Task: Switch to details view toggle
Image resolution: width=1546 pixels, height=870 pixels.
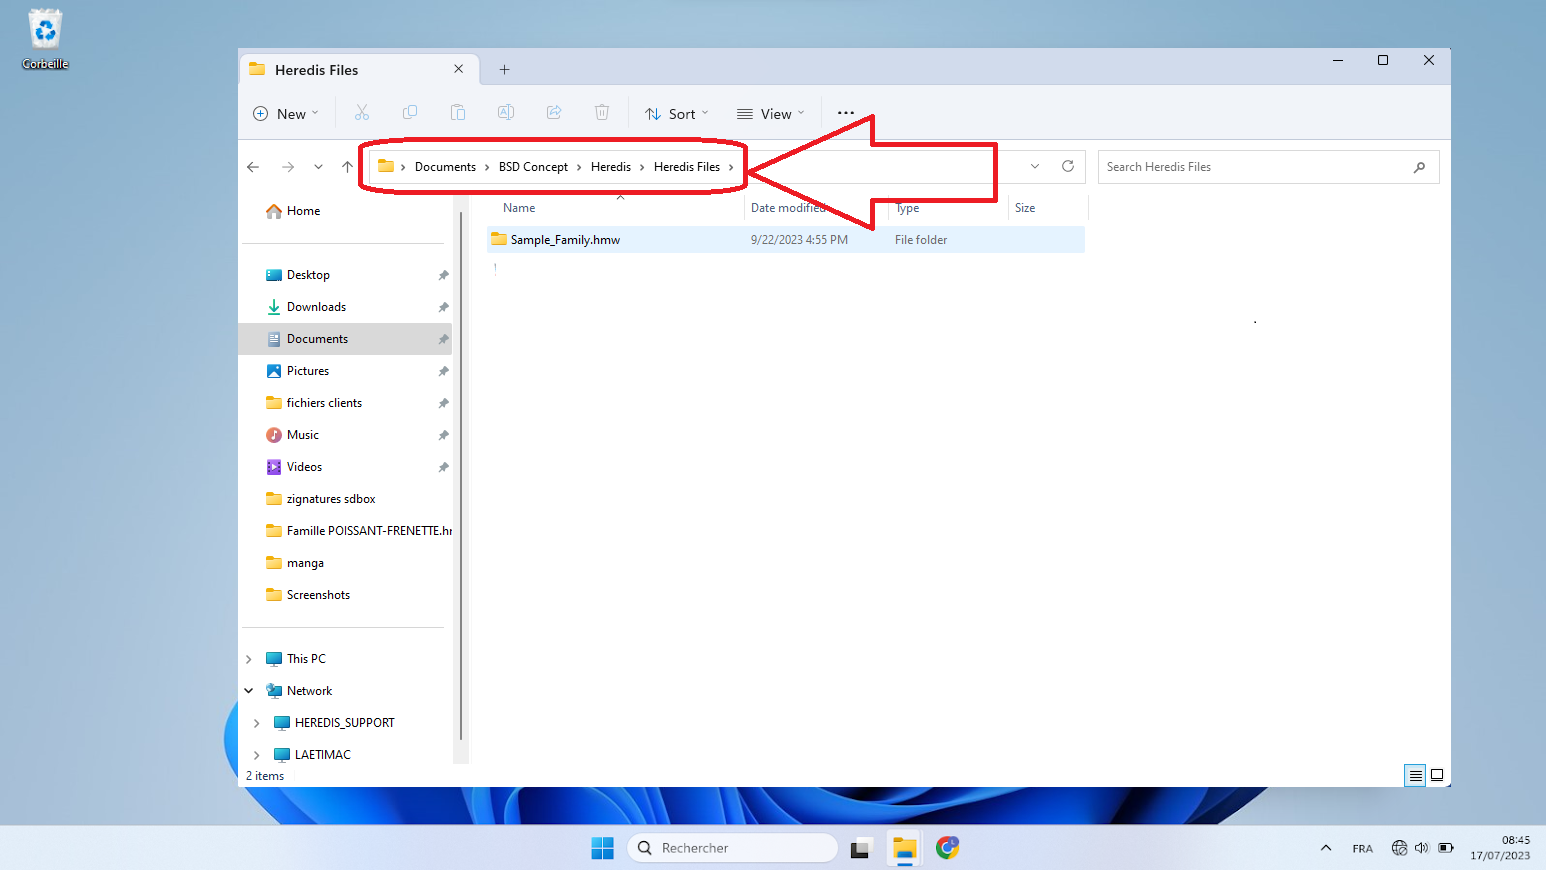Action: (1415, 775)
